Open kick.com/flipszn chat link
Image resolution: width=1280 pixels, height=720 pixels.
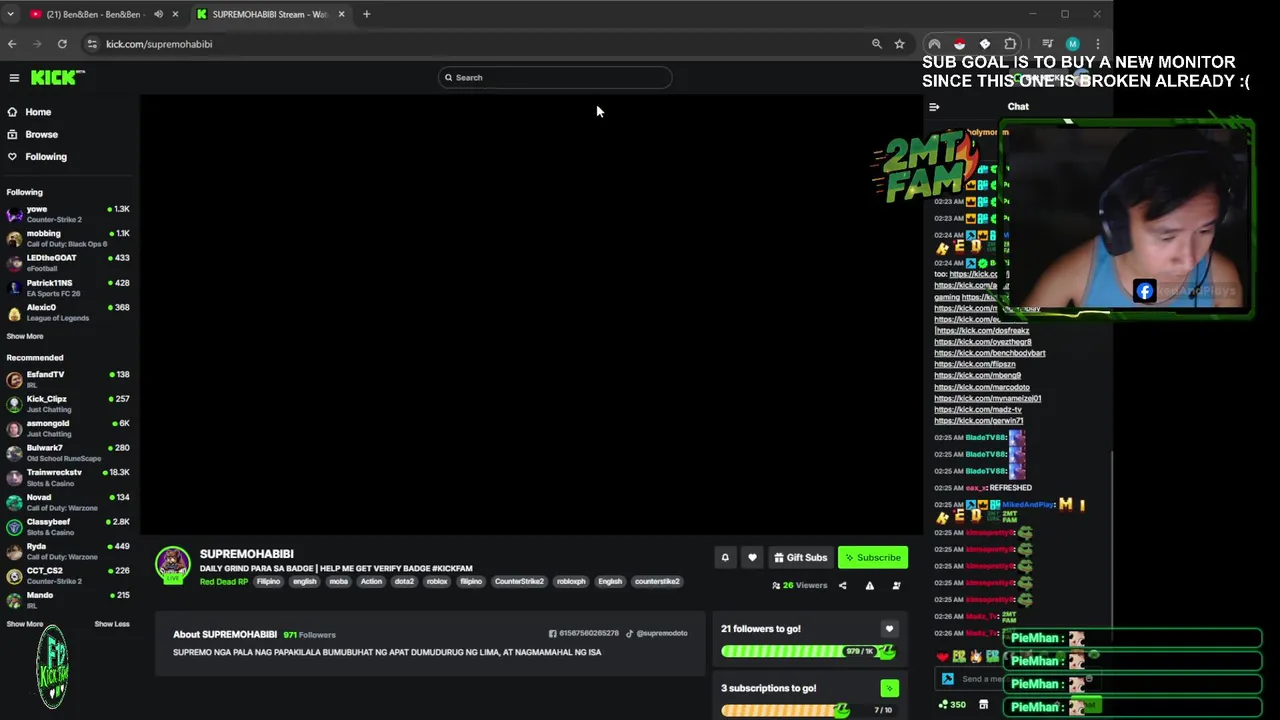pos(975,364)
